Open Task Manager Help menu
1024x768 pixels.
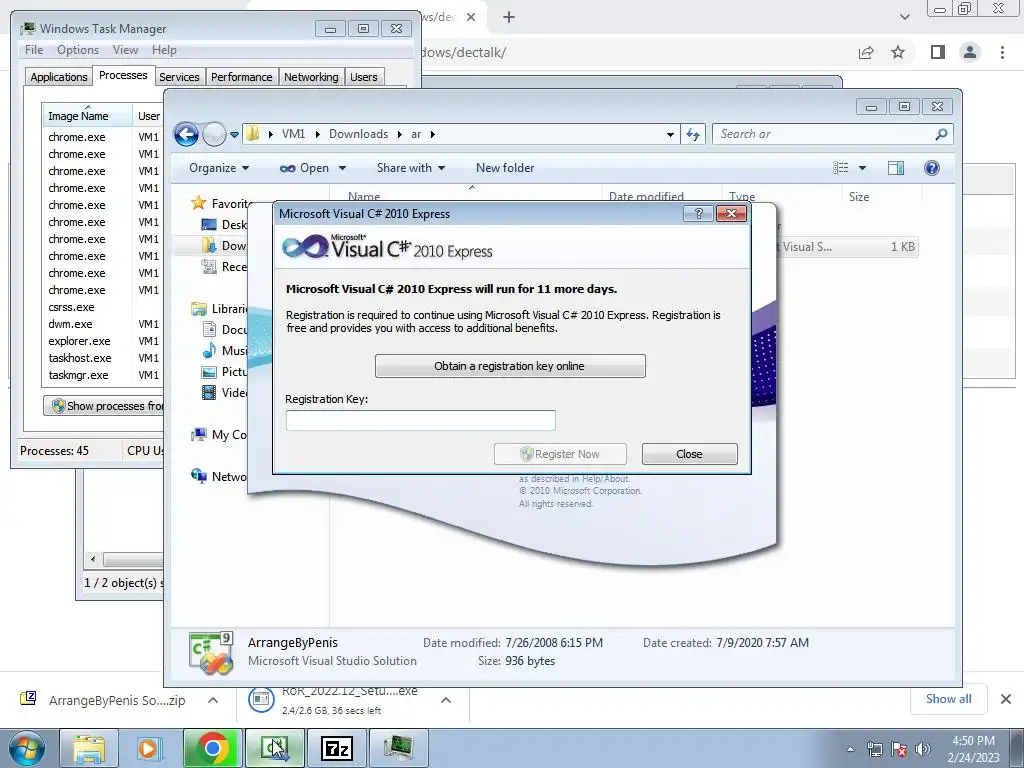(164, 50)
